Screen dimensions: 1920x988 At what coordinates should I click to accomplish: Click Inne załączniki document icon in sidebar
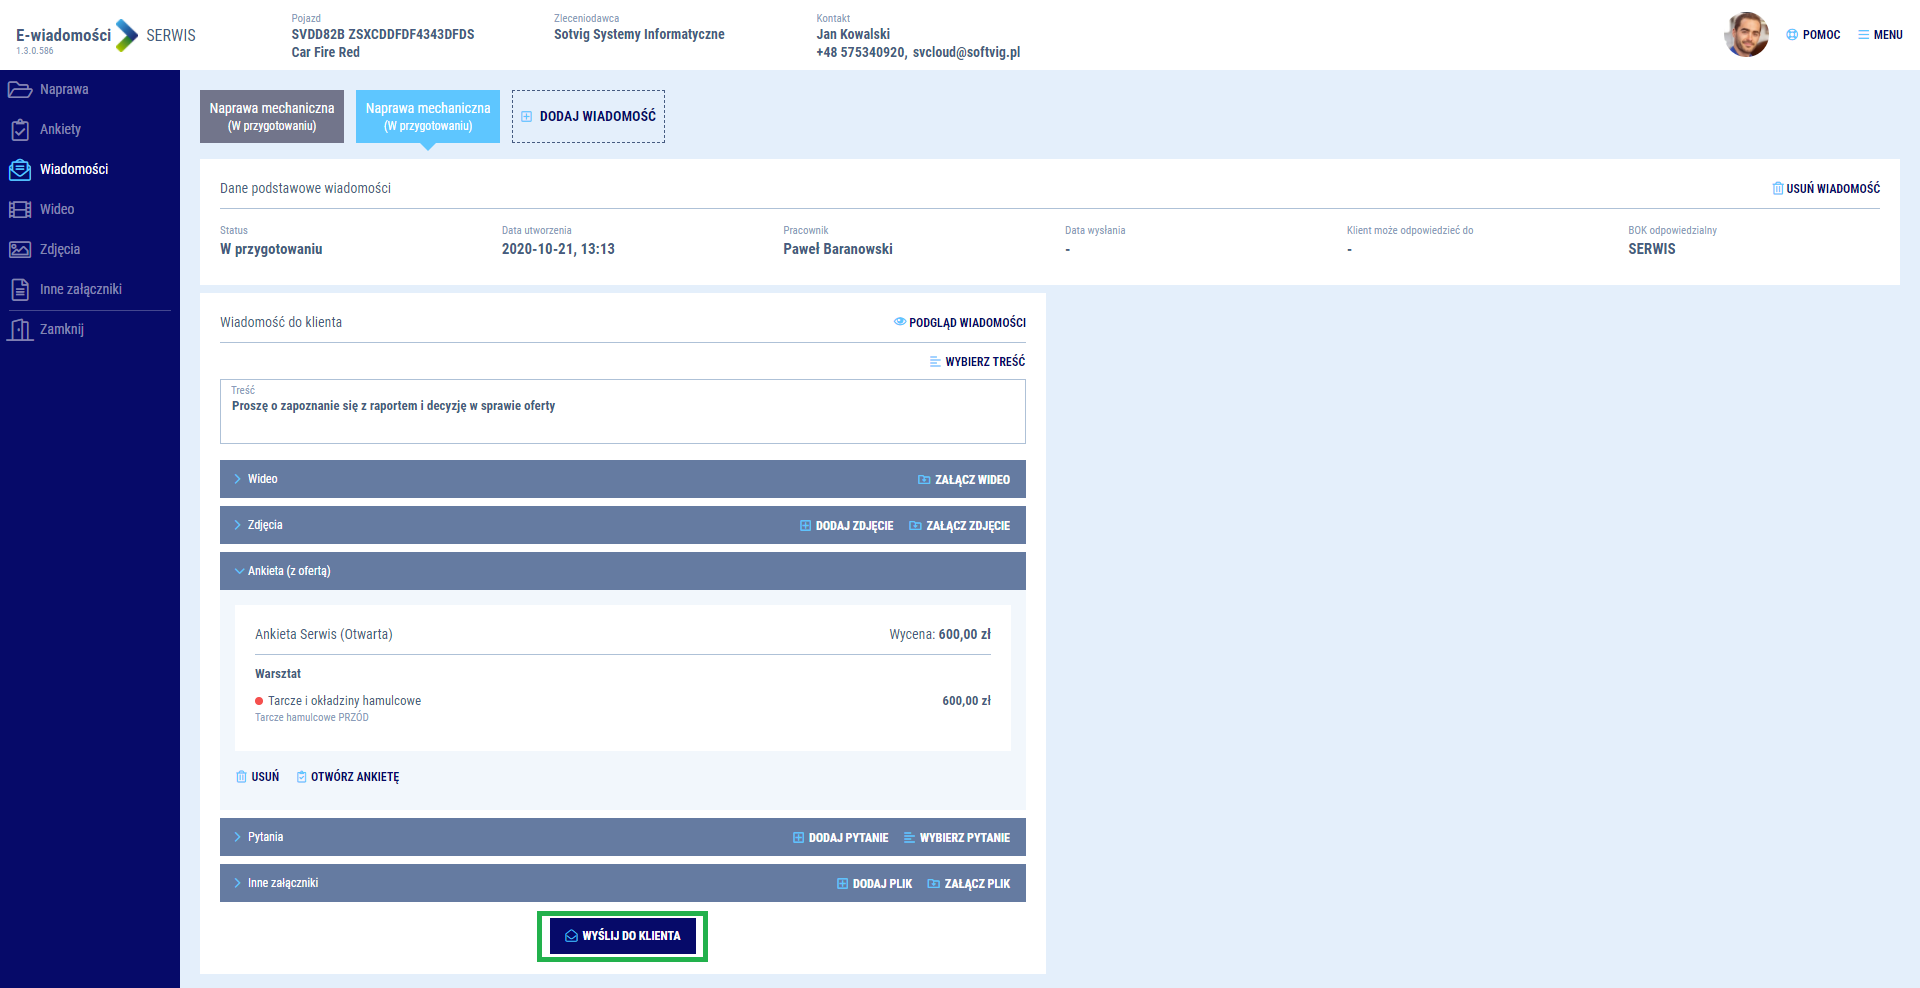tap(20, 290)
